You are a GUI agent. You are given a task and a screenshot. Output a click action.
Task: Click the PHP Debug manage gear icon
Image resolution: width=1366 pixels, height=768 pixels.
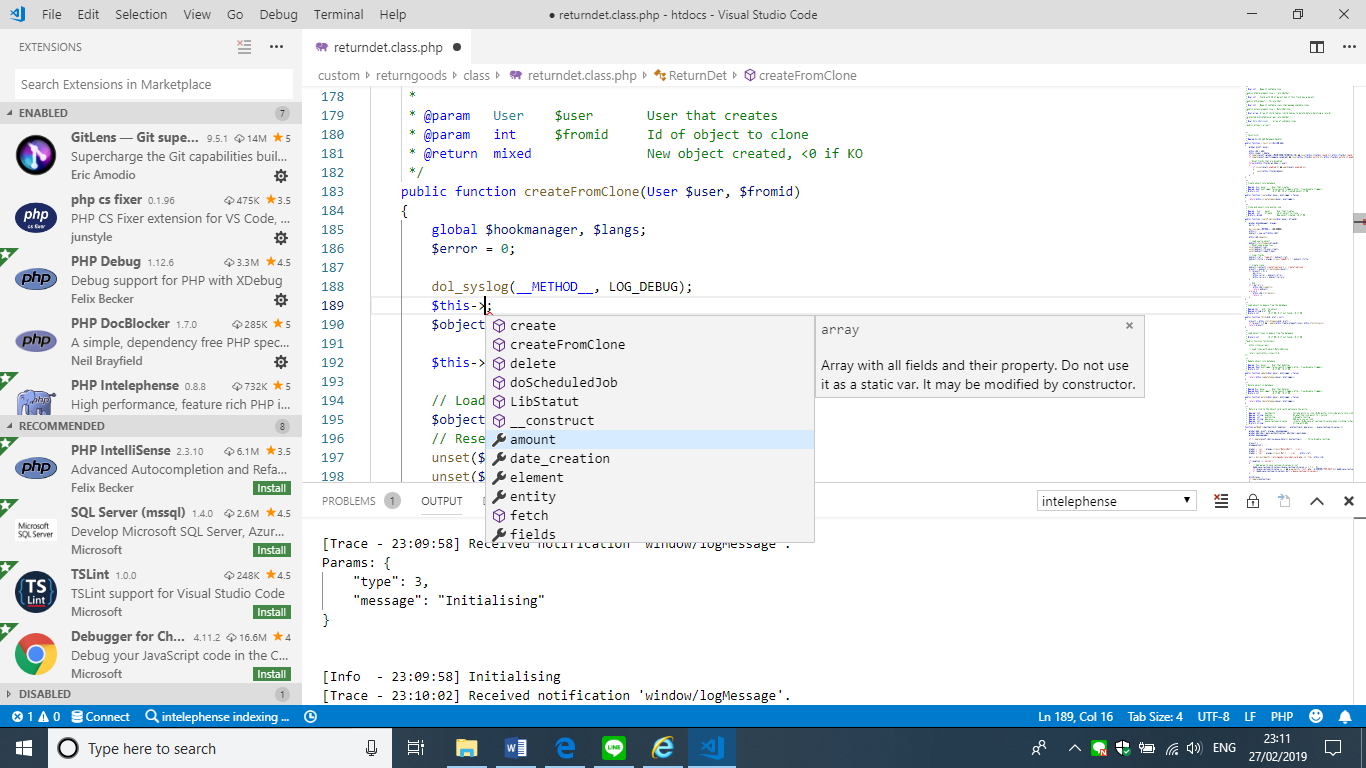pos(281,299)
